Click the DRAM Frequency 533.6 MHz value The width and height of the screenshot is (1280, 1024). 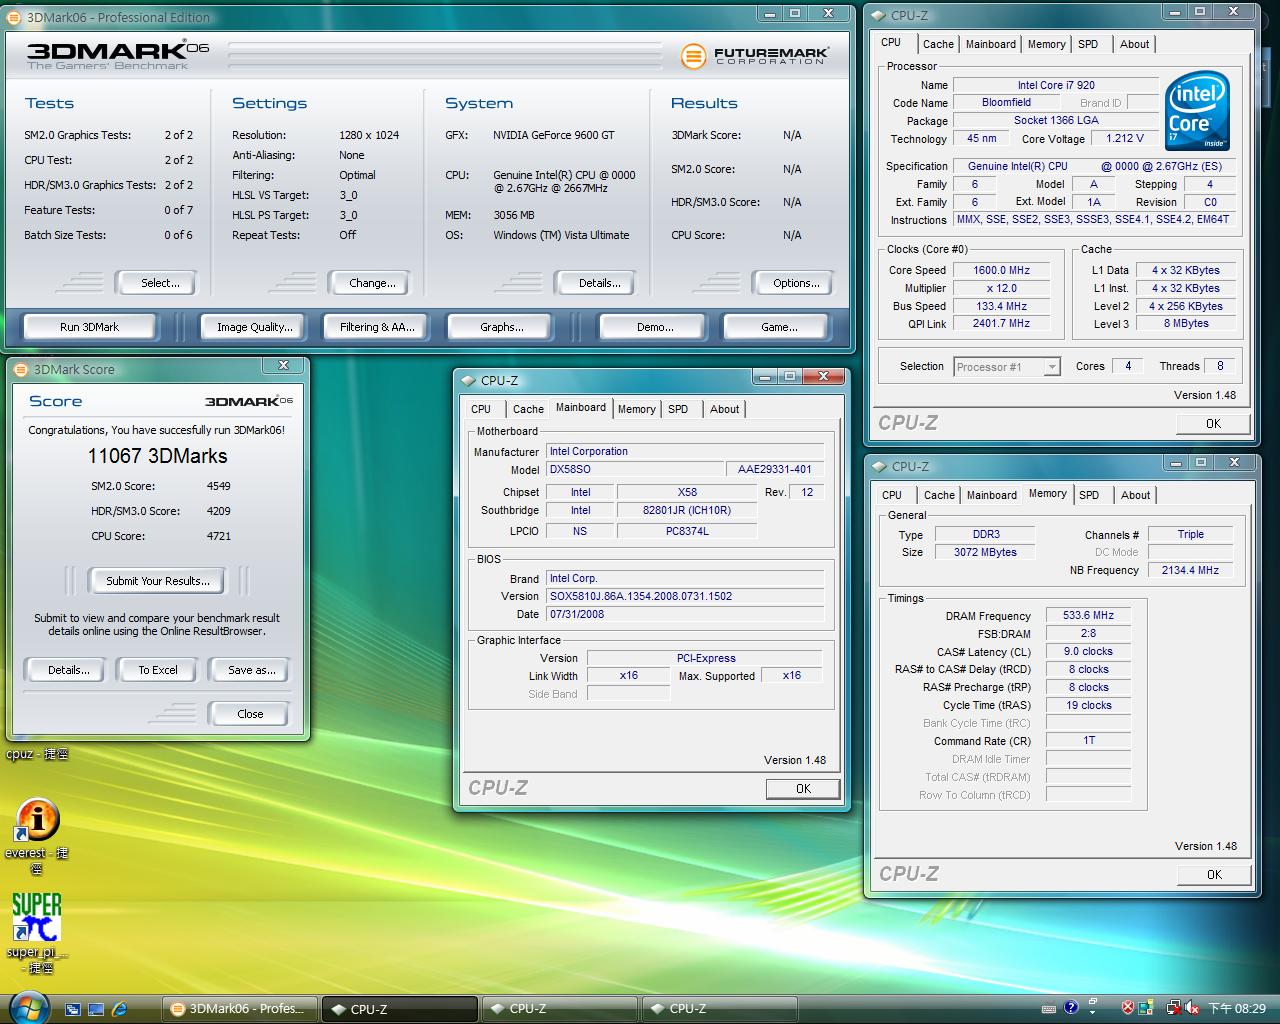1088,616
